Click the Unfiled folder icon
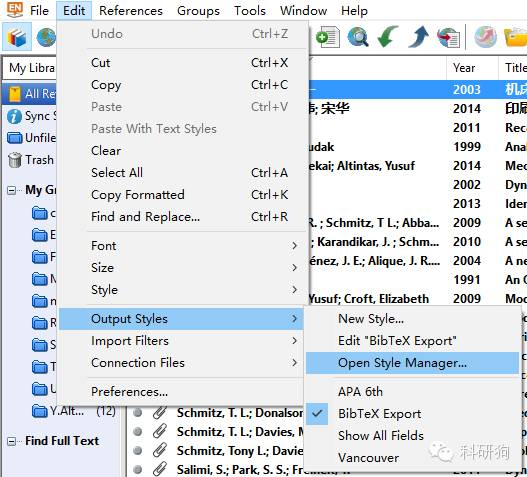 [15, 138]
